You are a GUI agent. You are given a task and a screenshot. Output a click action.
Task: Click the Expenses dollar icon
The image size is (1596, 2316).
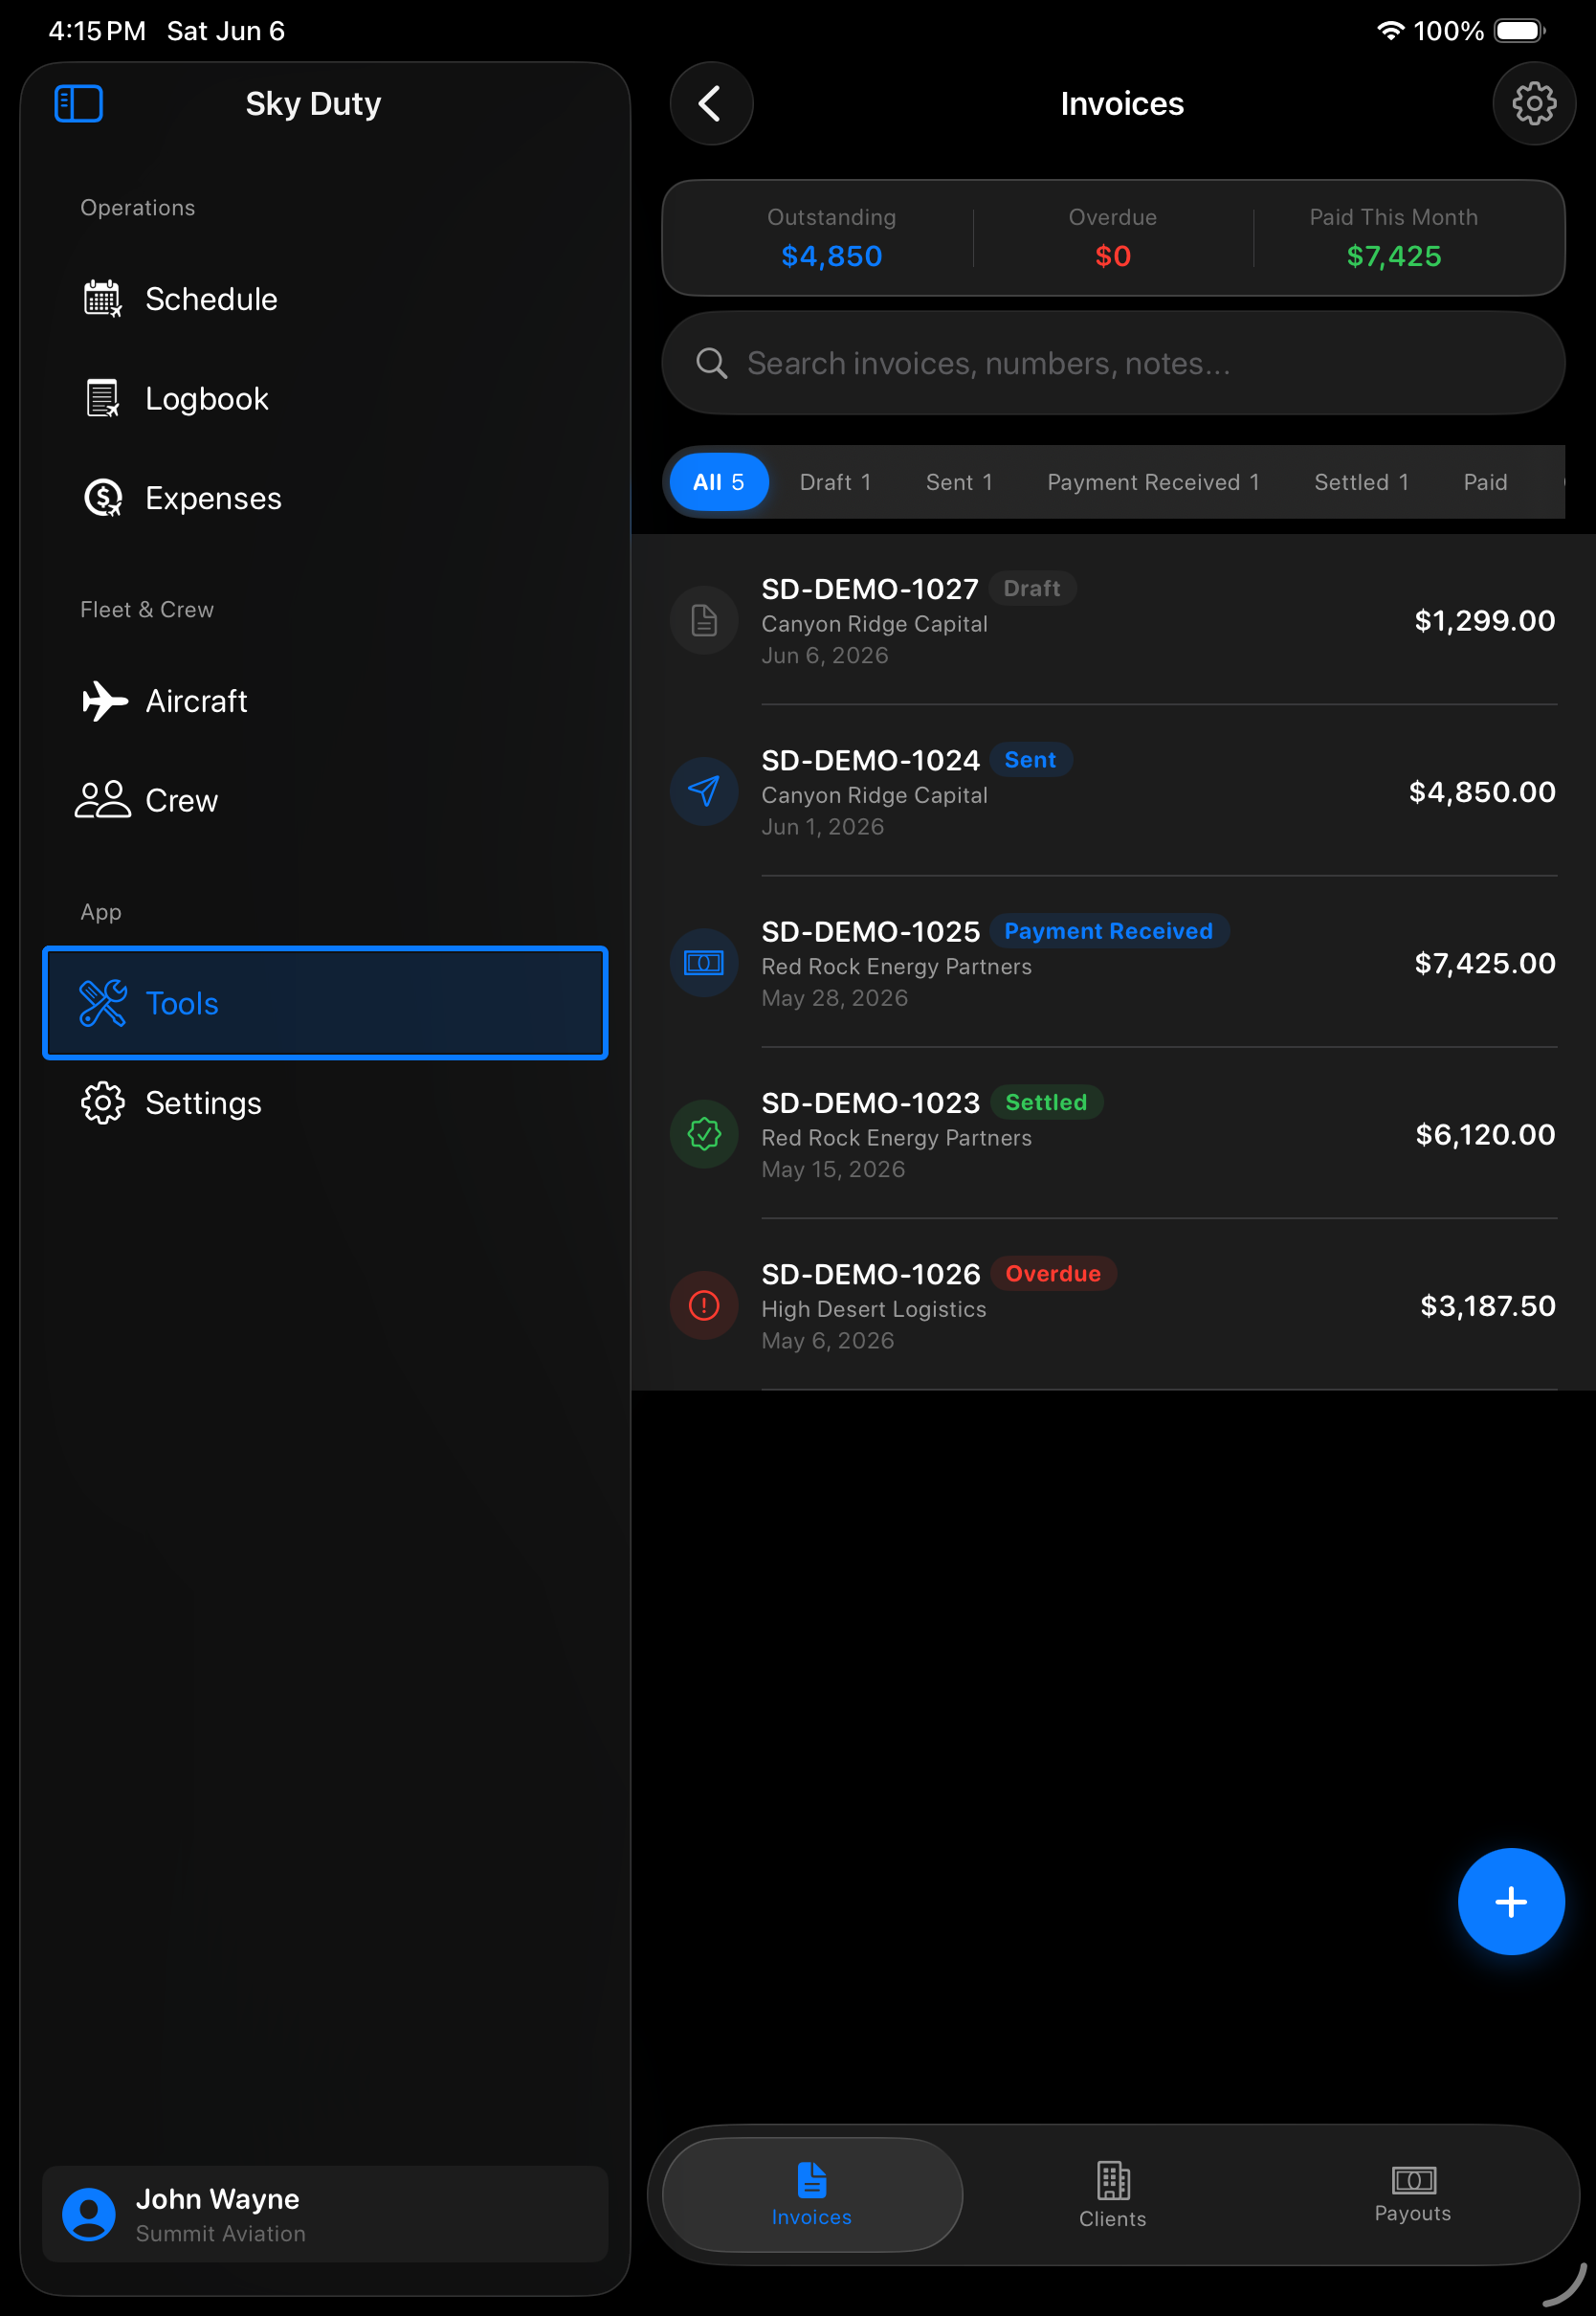coord(102,498)
